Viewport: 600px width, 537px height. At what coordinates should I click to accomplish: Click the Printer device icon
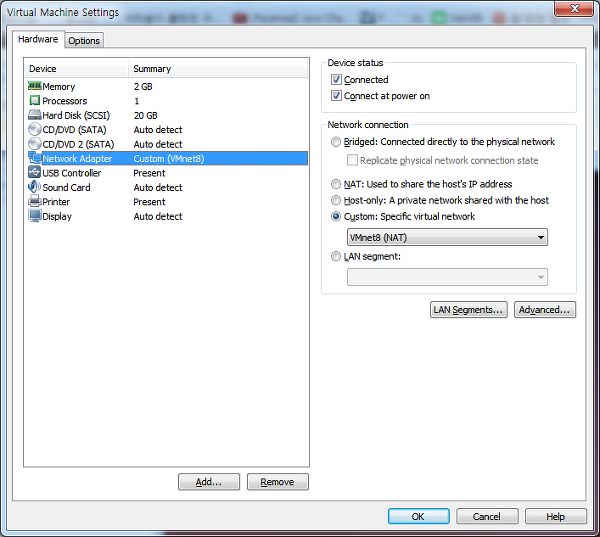(34, 201)
